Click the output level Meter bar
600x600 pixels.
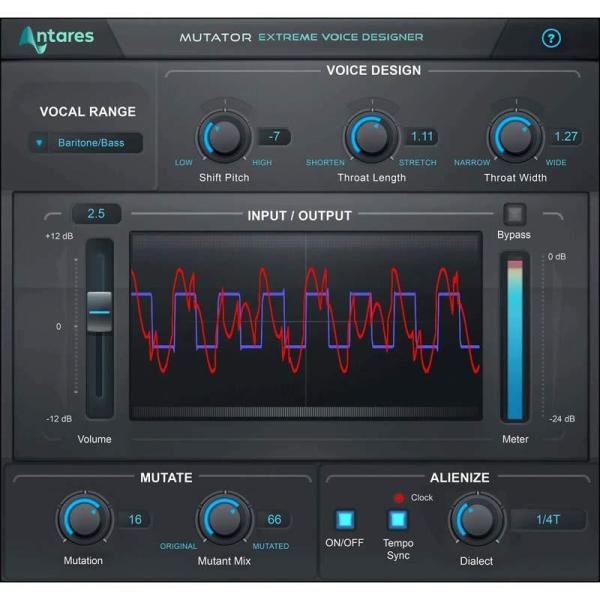pyautogui.click(x=514, y=337)
